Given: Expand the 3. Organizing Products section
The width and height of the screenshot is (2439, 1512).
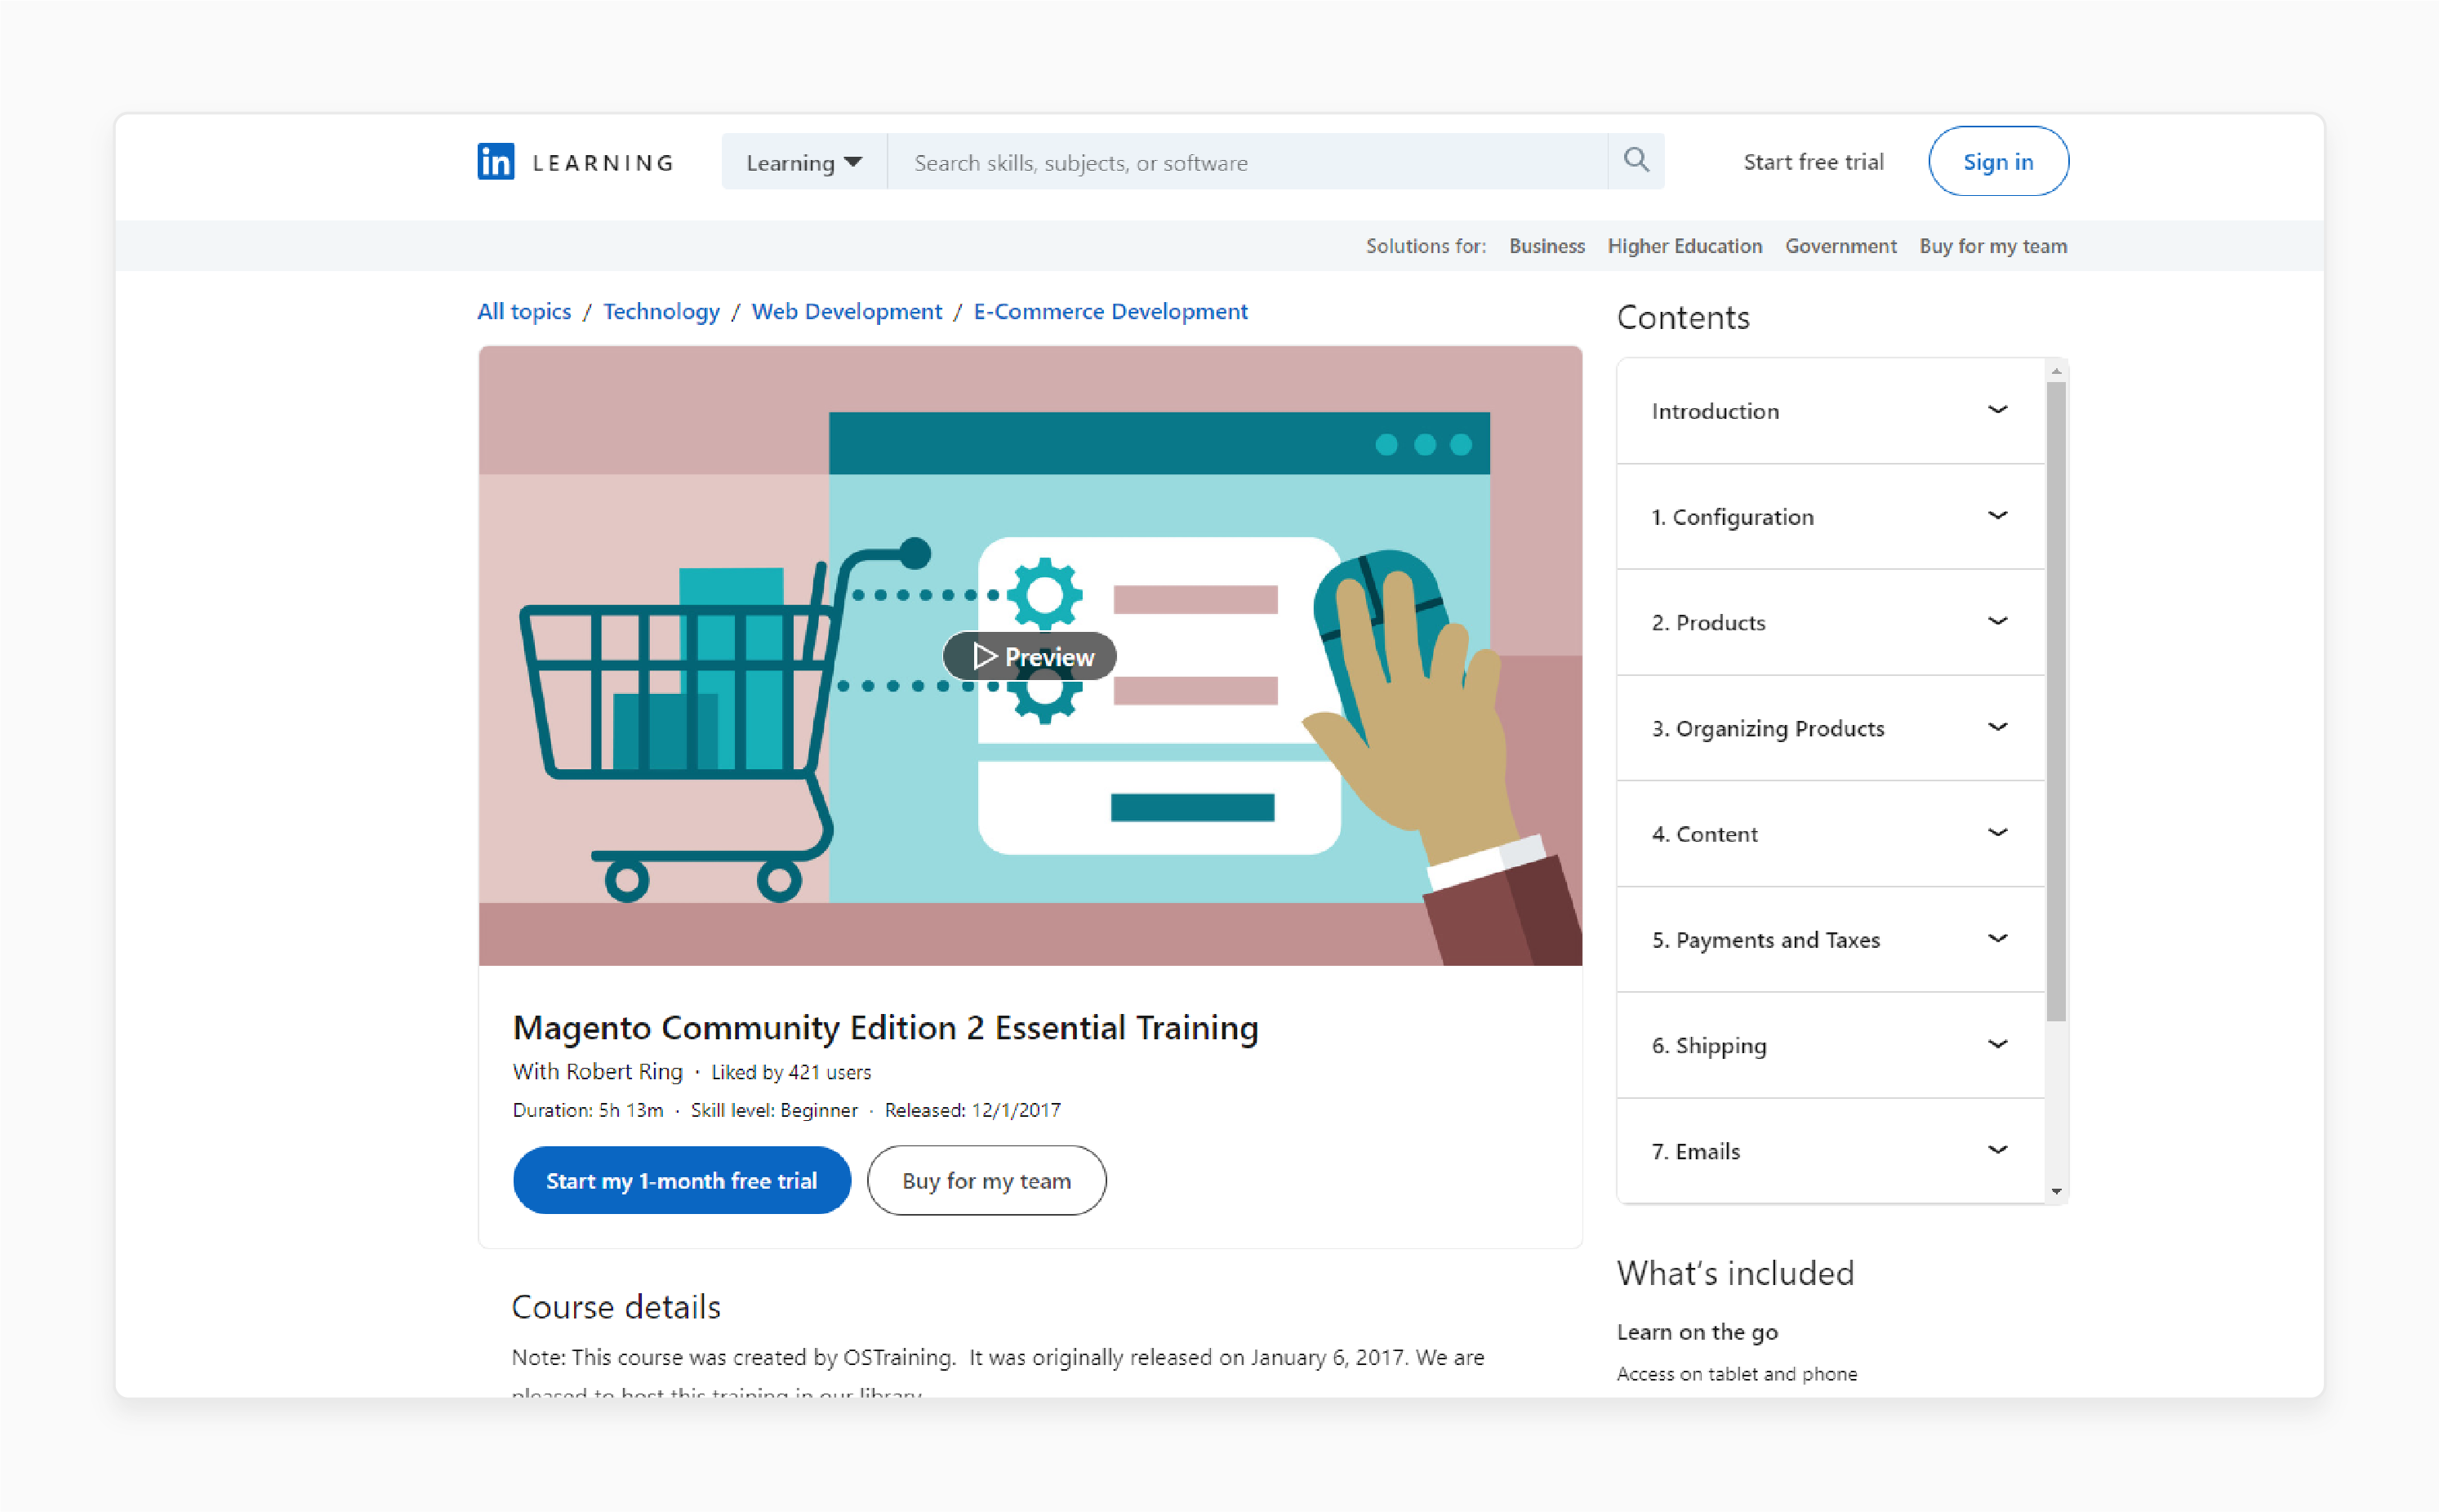Looking at the screenshot, I should coord(1830,728).
